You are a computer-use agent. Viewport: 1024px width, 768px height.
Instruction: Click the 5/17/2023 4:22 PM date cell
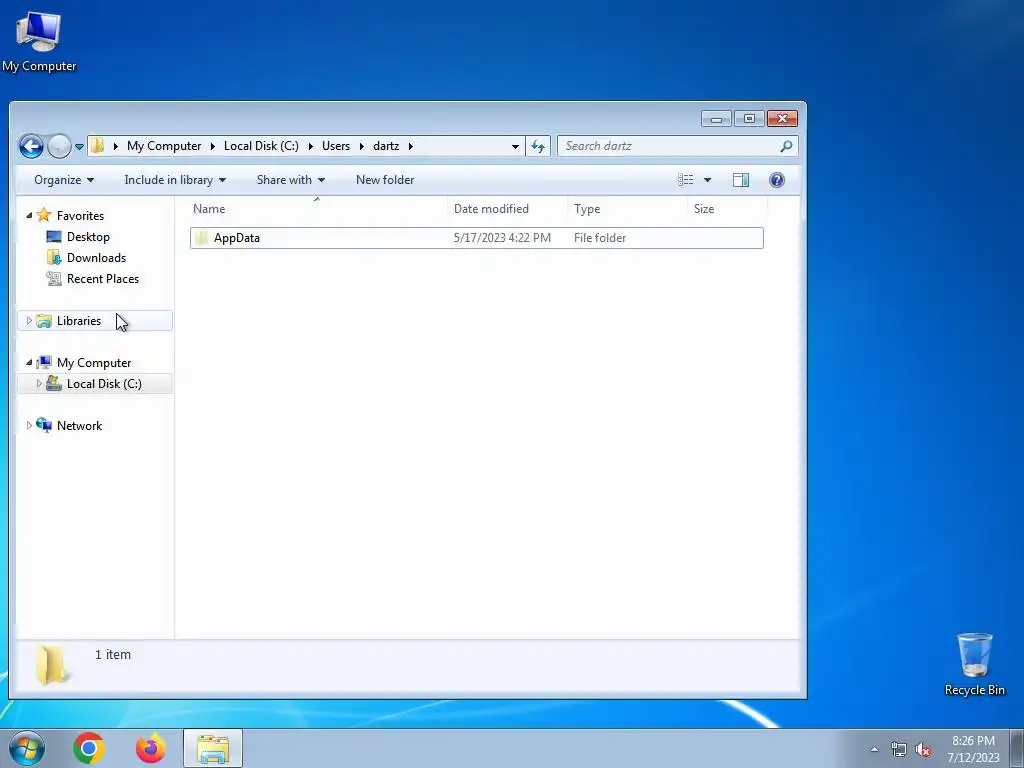502,238
